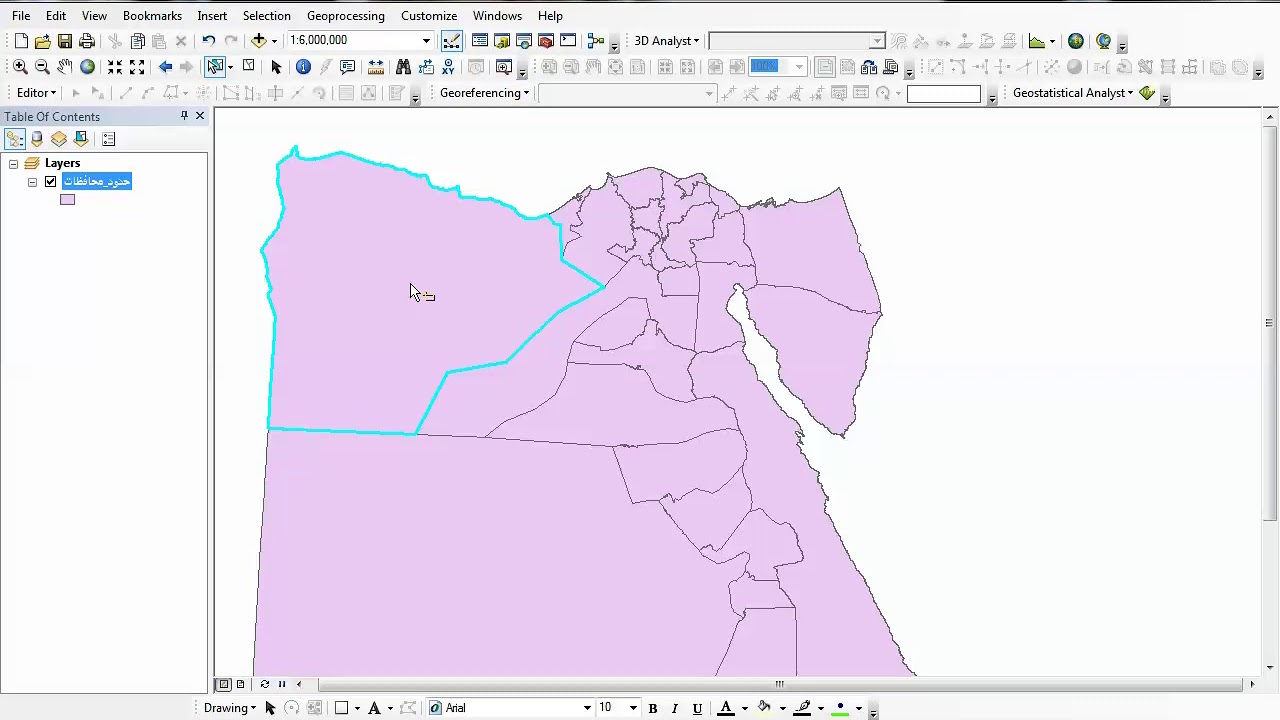Choose the Select Elements black arrow
This screenshot has height=720, width=1280.
276,67
